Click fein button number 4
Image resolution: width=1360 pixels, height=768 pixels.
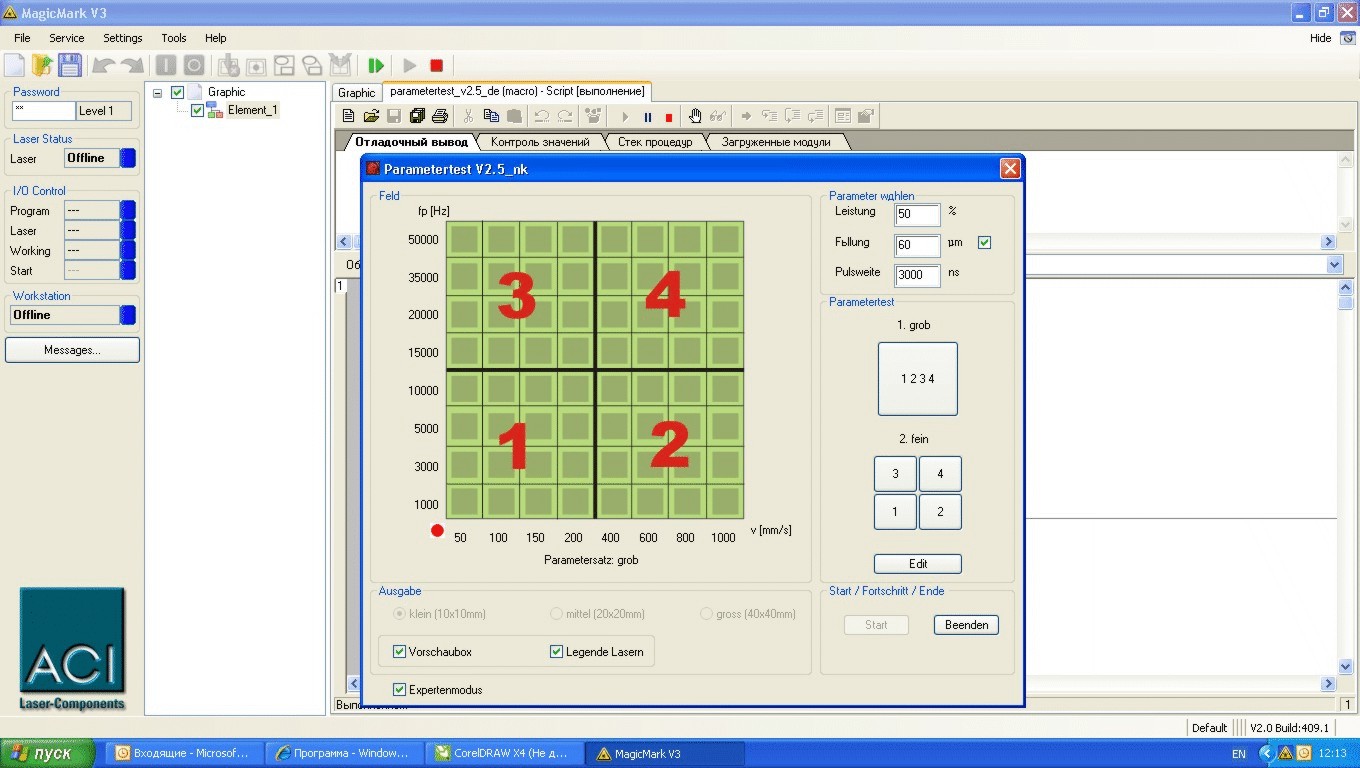coord(940,474)
